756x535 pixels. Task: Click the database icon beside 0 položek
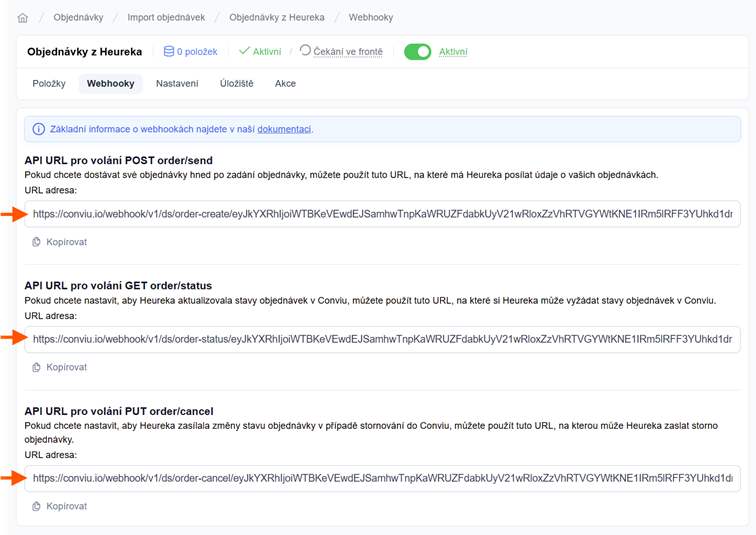point(169,51)
